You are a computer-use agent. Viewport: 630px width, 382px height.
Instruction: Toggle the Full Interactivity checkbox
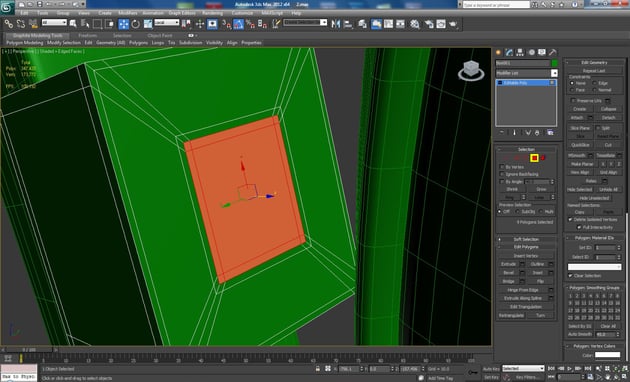tap(579, 227)
